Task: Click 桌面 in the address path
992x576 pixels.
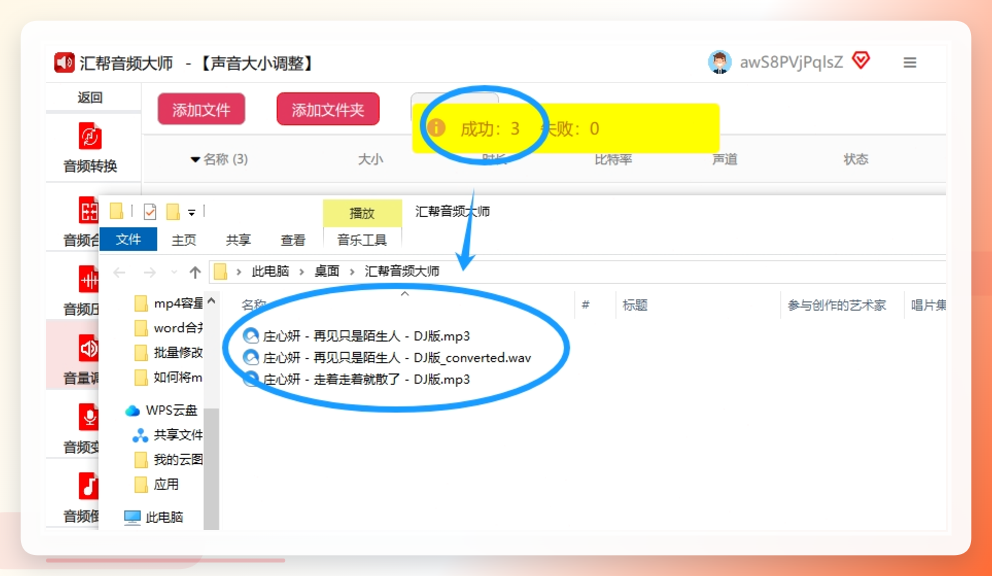Action: pyautogui.click(x=326, y=272)
